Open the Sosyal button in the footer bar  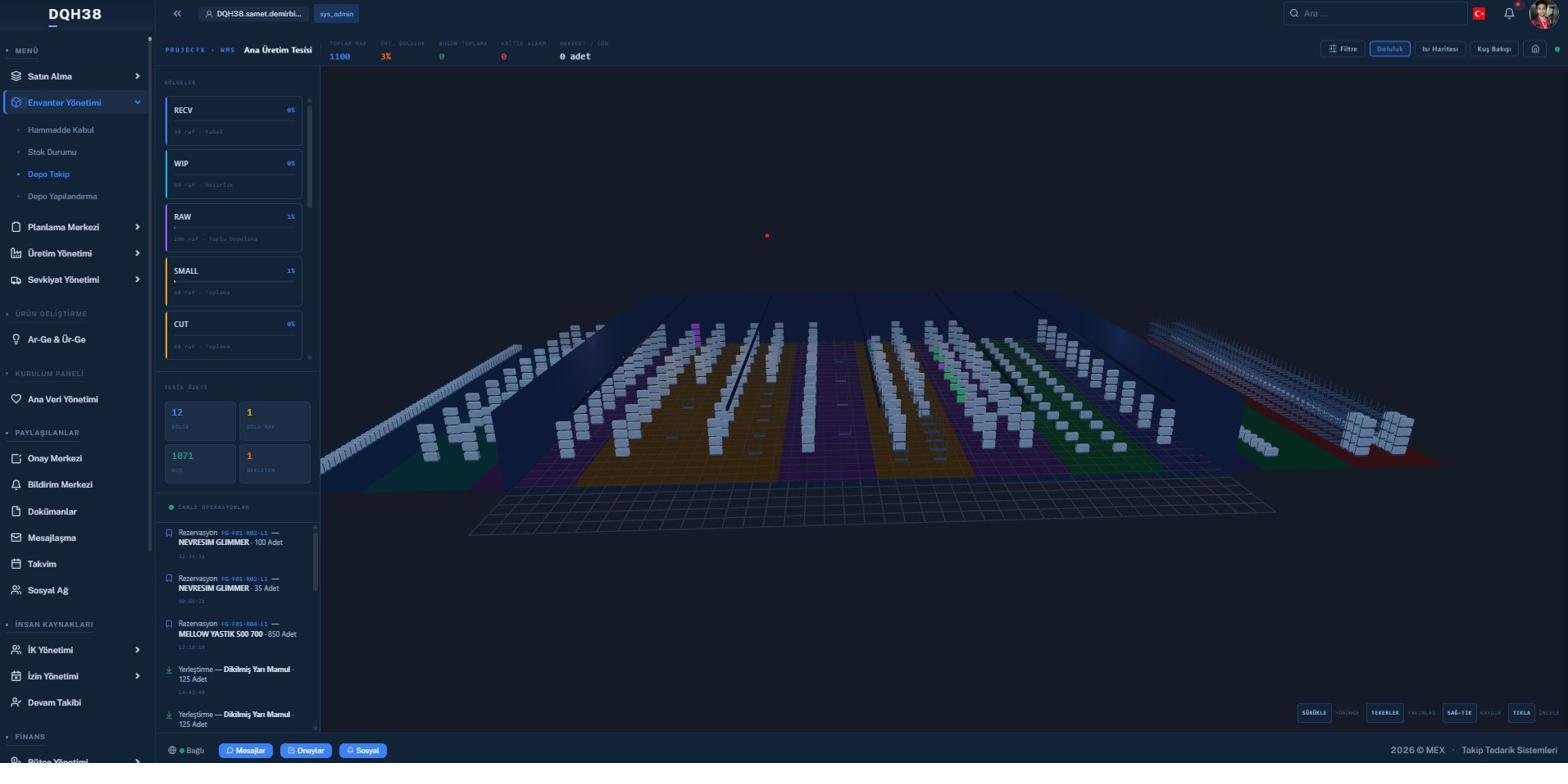[363, 750]
